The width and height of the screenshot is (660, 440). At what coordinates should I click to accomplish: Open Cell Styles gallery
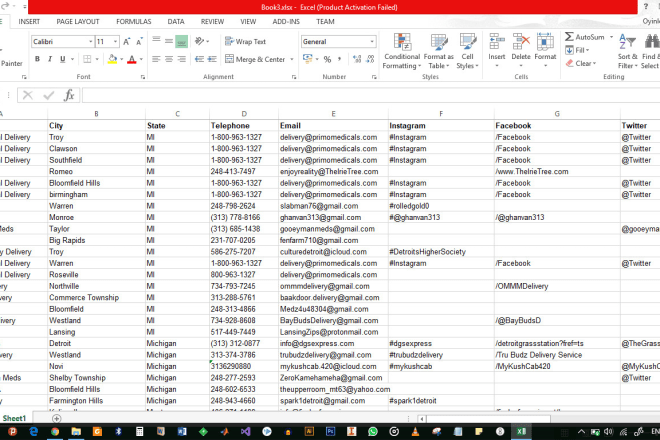pyautogui.click(x=467, y=51)
